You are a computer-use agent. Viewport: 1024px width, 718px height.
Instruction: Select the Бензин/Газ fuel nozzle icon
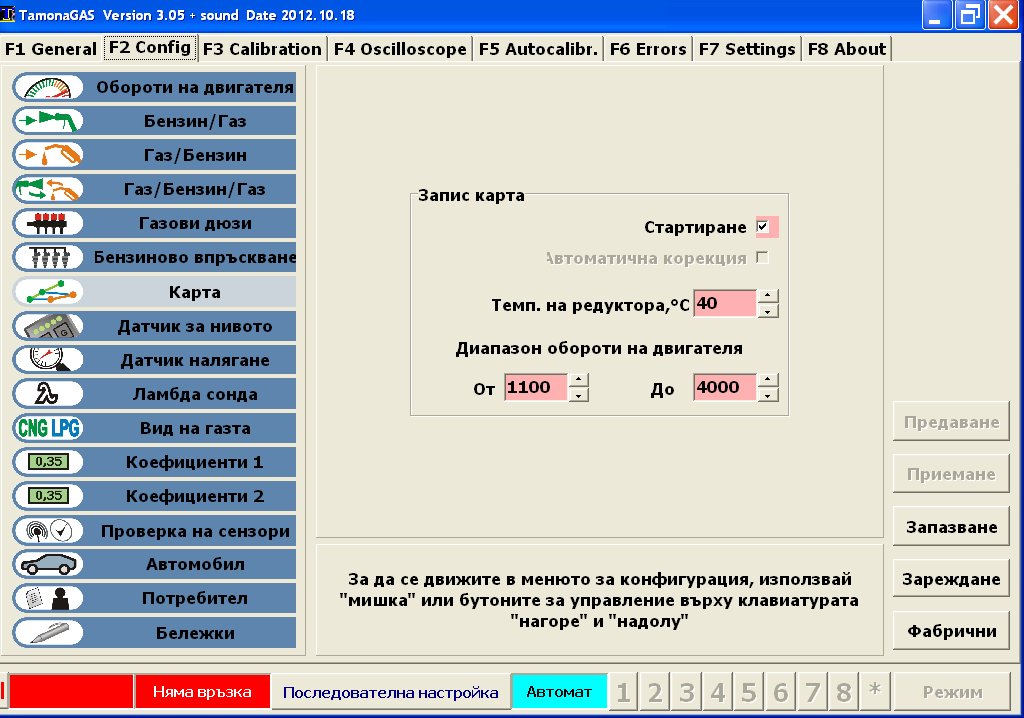[48, 121]
